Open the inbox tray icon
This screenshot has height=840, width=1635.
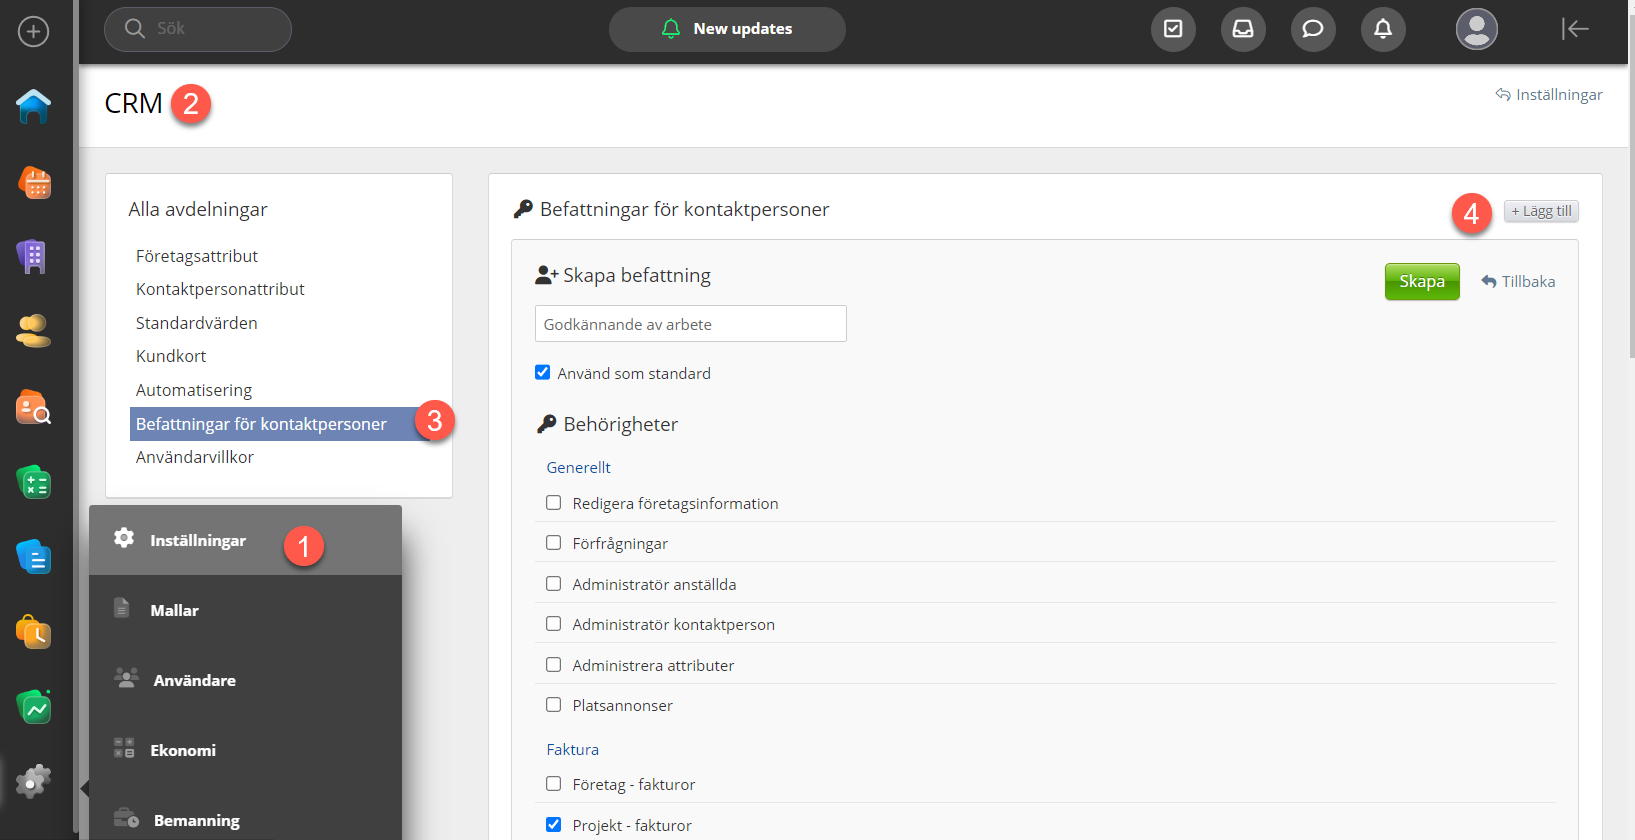tap(1243, 29)
